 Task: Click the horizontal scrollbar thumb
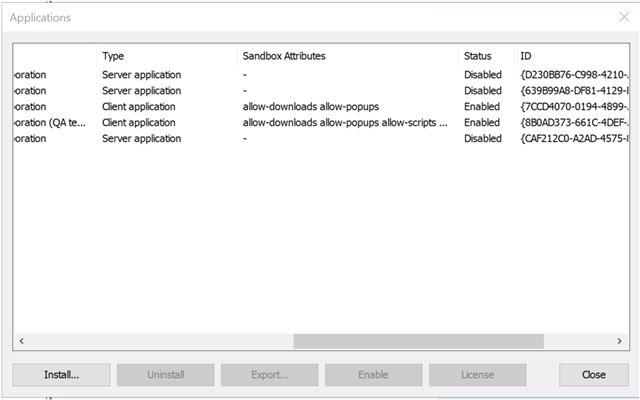(418, 341)
